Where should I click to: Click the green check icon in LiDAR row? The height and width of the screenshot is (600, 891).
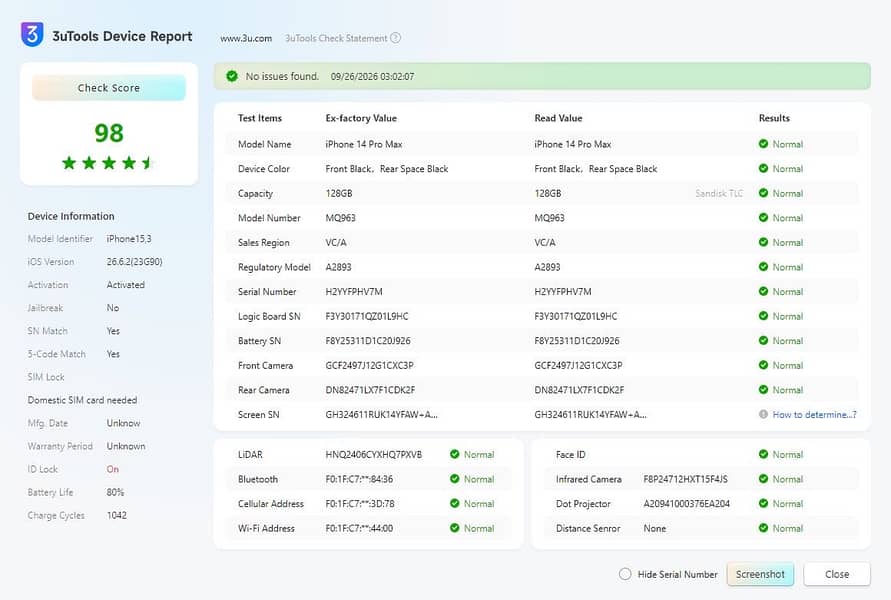click(x=455, y=454)
